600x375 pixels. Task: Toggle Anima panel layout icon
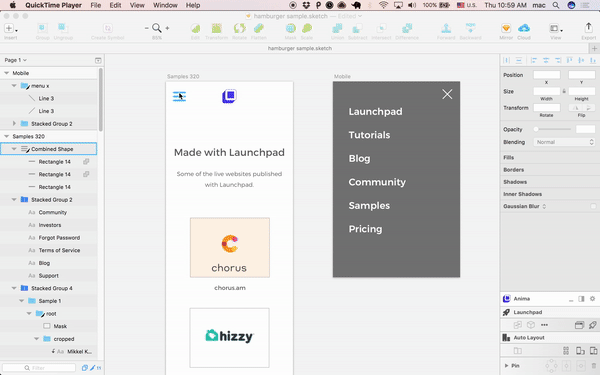581,298
